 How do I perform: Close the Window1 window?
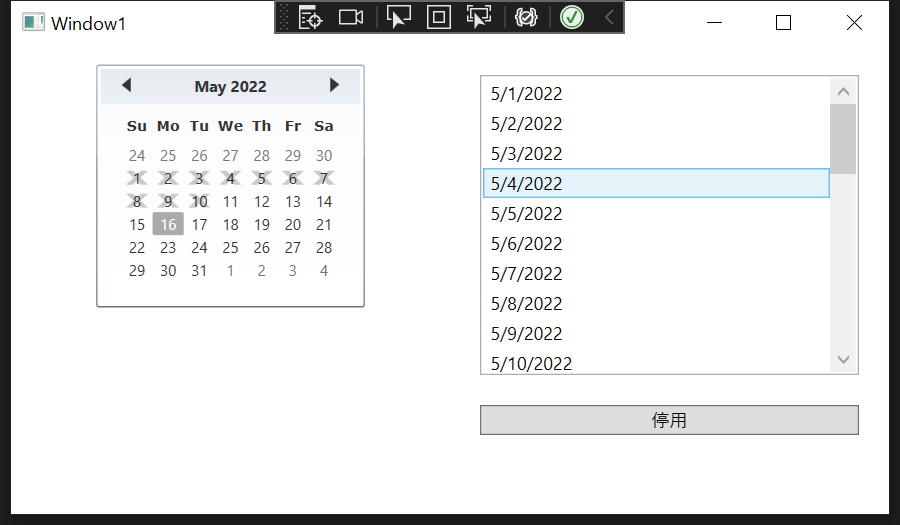tap(854, 22)
